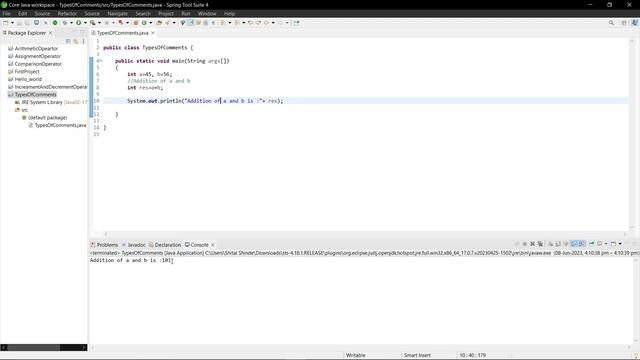Viewport: 640px width, 360px height.
Task: Toggle Scroll Lock in Console toolbar
Action: (558, 244)
